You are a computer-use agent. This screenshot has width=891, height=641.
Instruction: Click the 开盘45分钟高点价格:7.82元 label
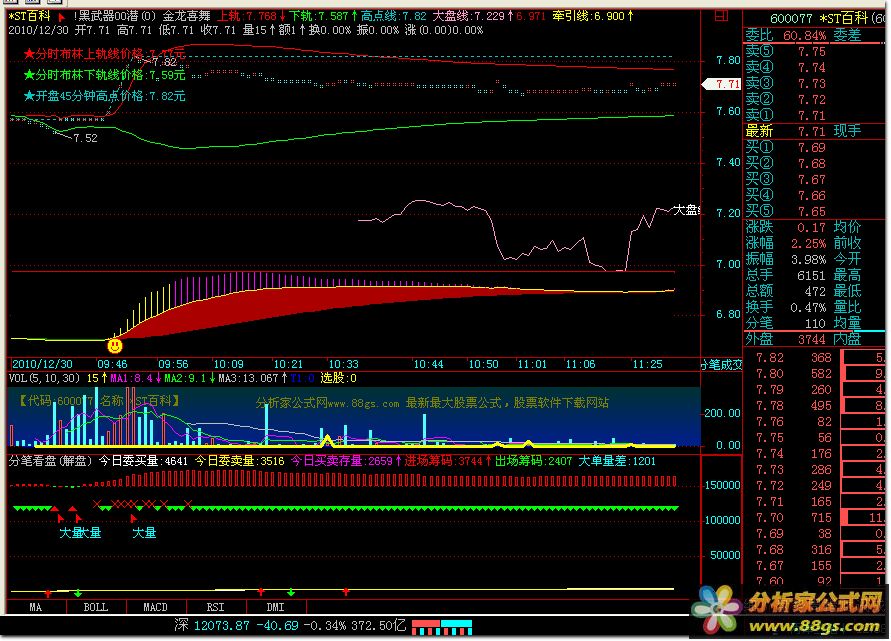105,96
